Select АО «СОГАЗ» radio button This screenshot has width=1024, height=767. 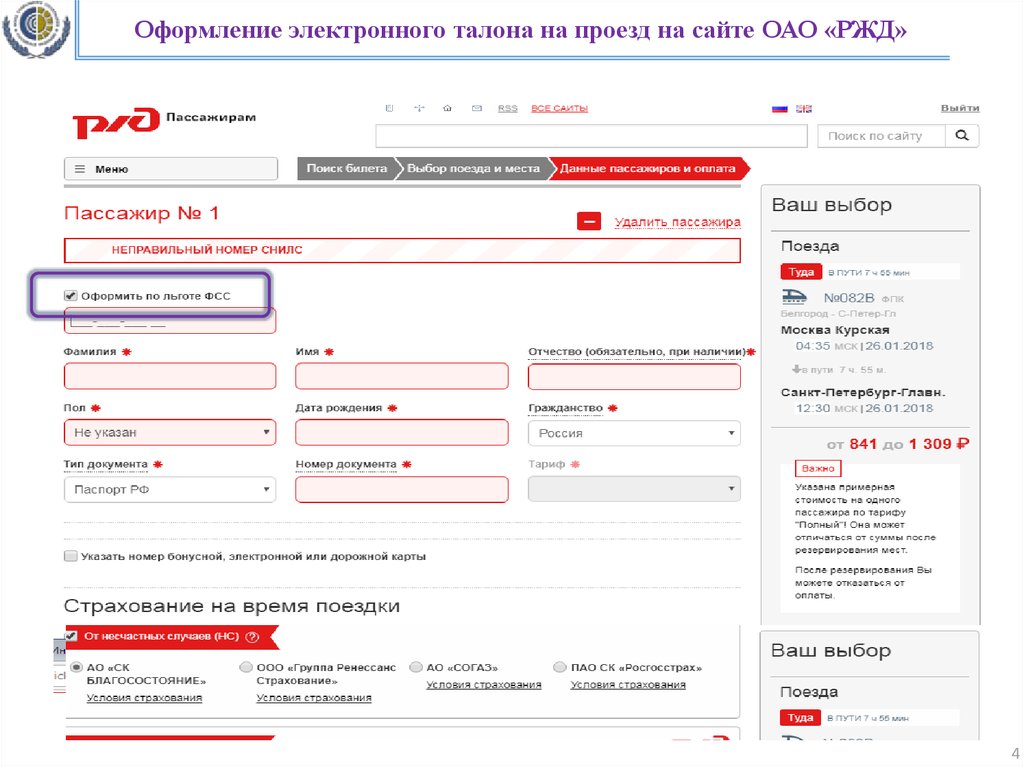pyautogui.click(x=416, y=667)
